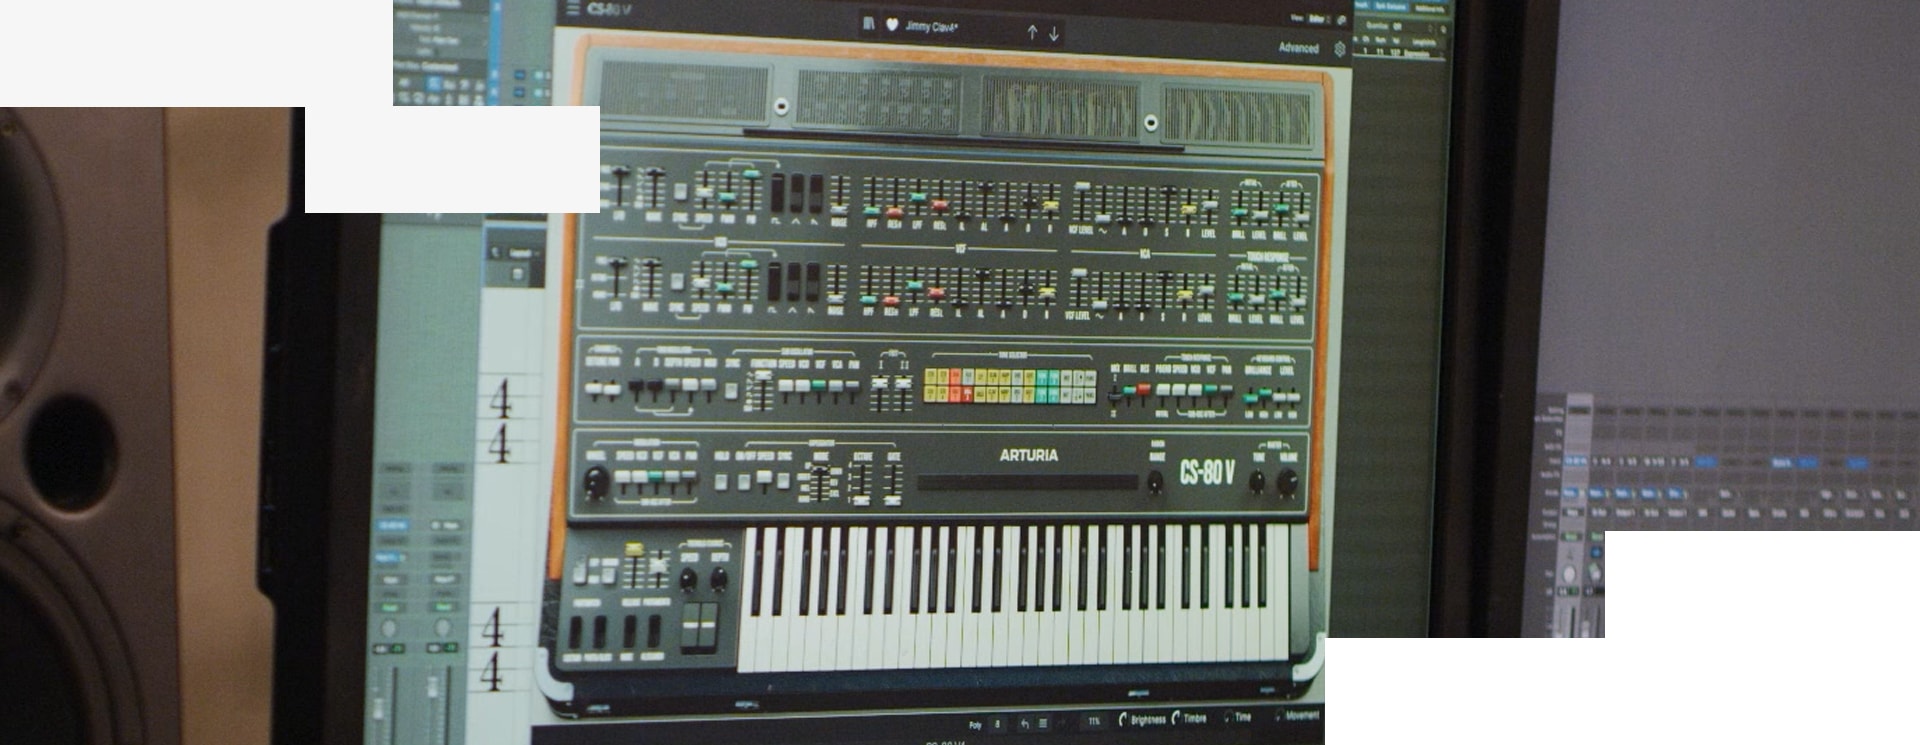
Task: Click the Timbre macro knob
Action: pyautogui.click(x=1177, y=719)
